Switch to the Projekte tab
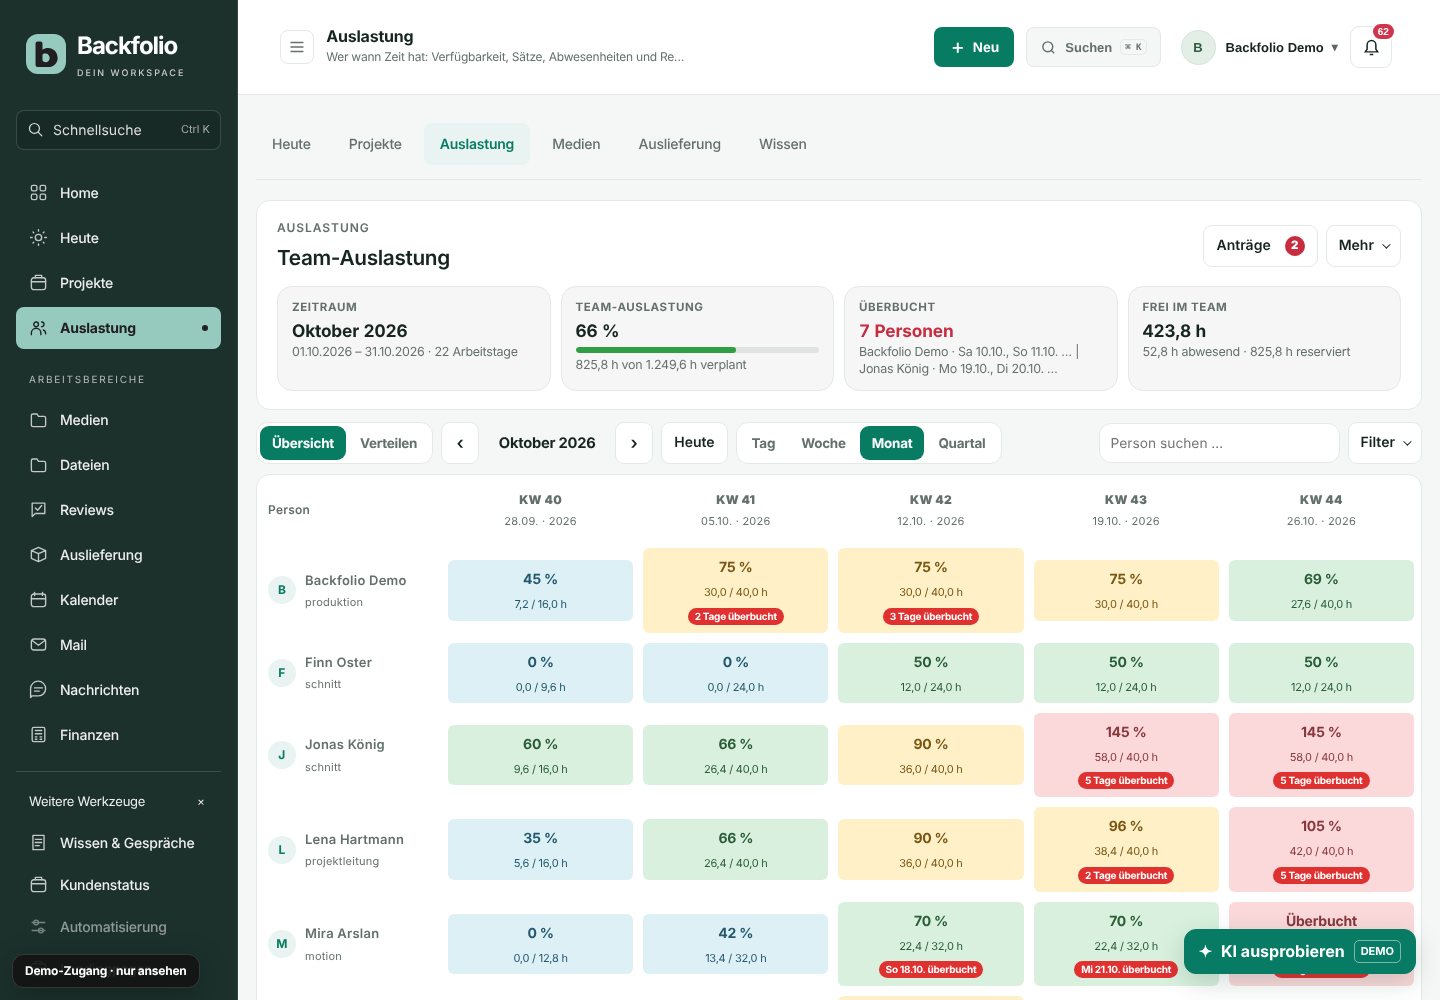Viewport: 1440px width, 1000px height. click(x=375, y=144)
